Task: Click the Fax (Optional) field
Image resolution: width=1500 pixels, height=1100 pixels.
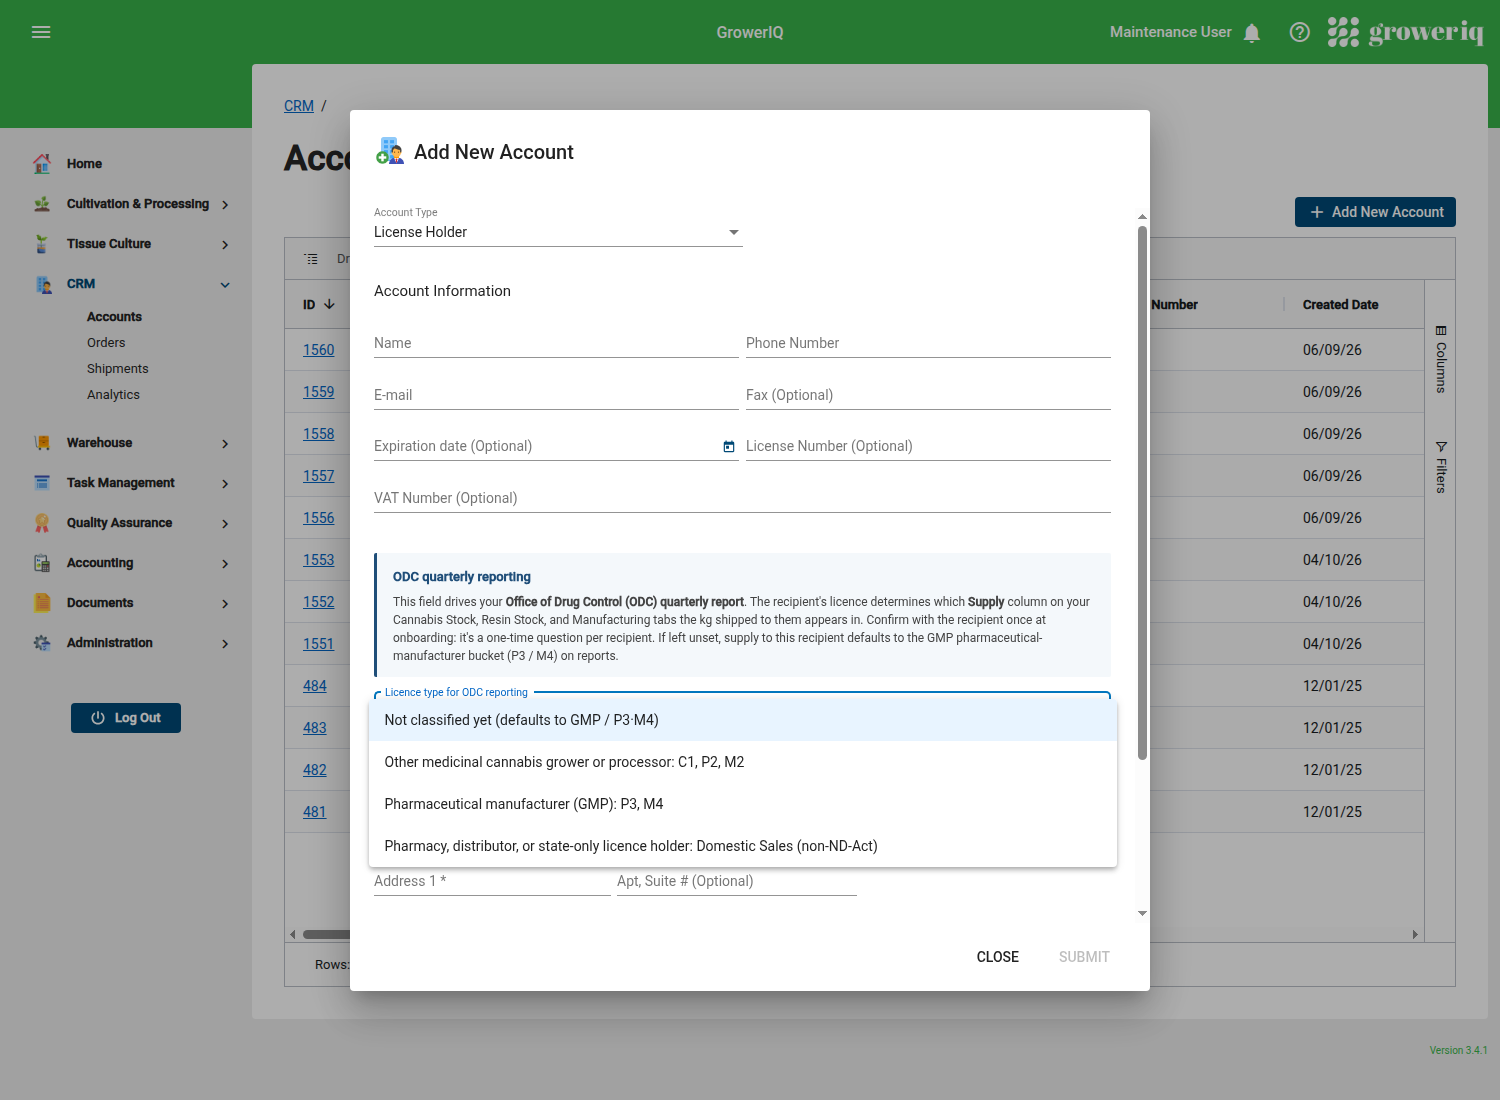Action: [928, 395]
